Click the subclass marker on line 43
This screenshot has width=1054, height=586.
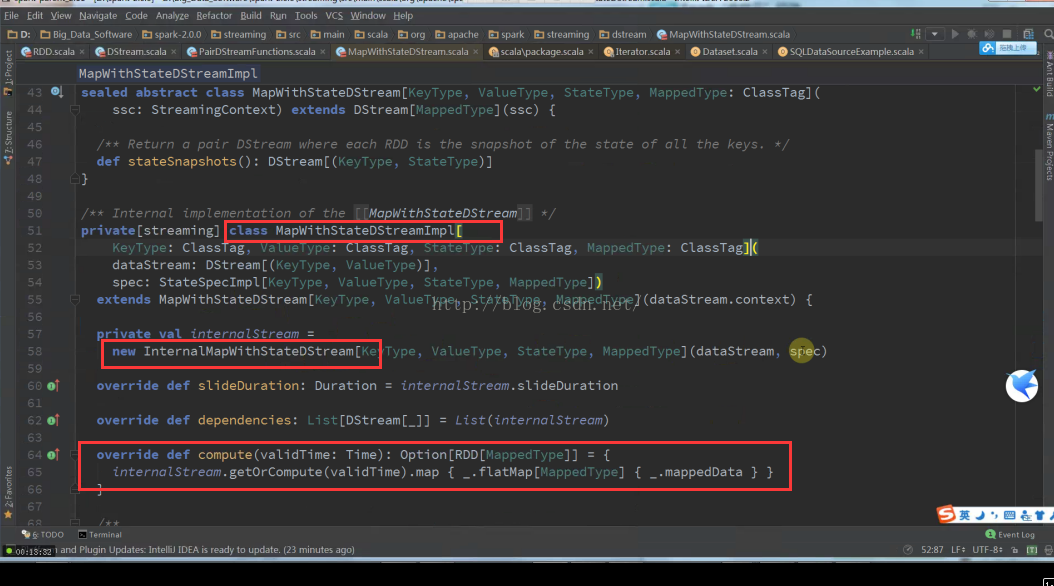tap(56, 92)
